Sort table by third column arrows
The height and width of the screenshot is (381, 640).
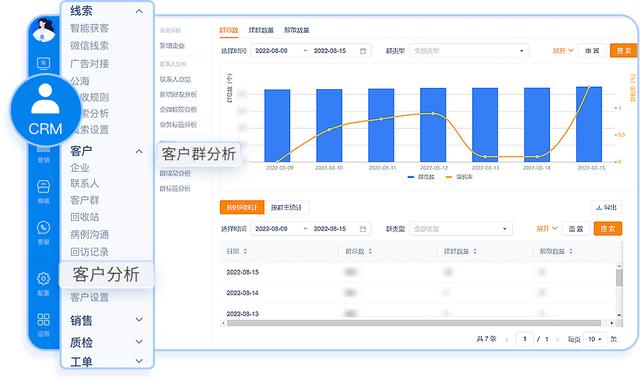point(475,251)
